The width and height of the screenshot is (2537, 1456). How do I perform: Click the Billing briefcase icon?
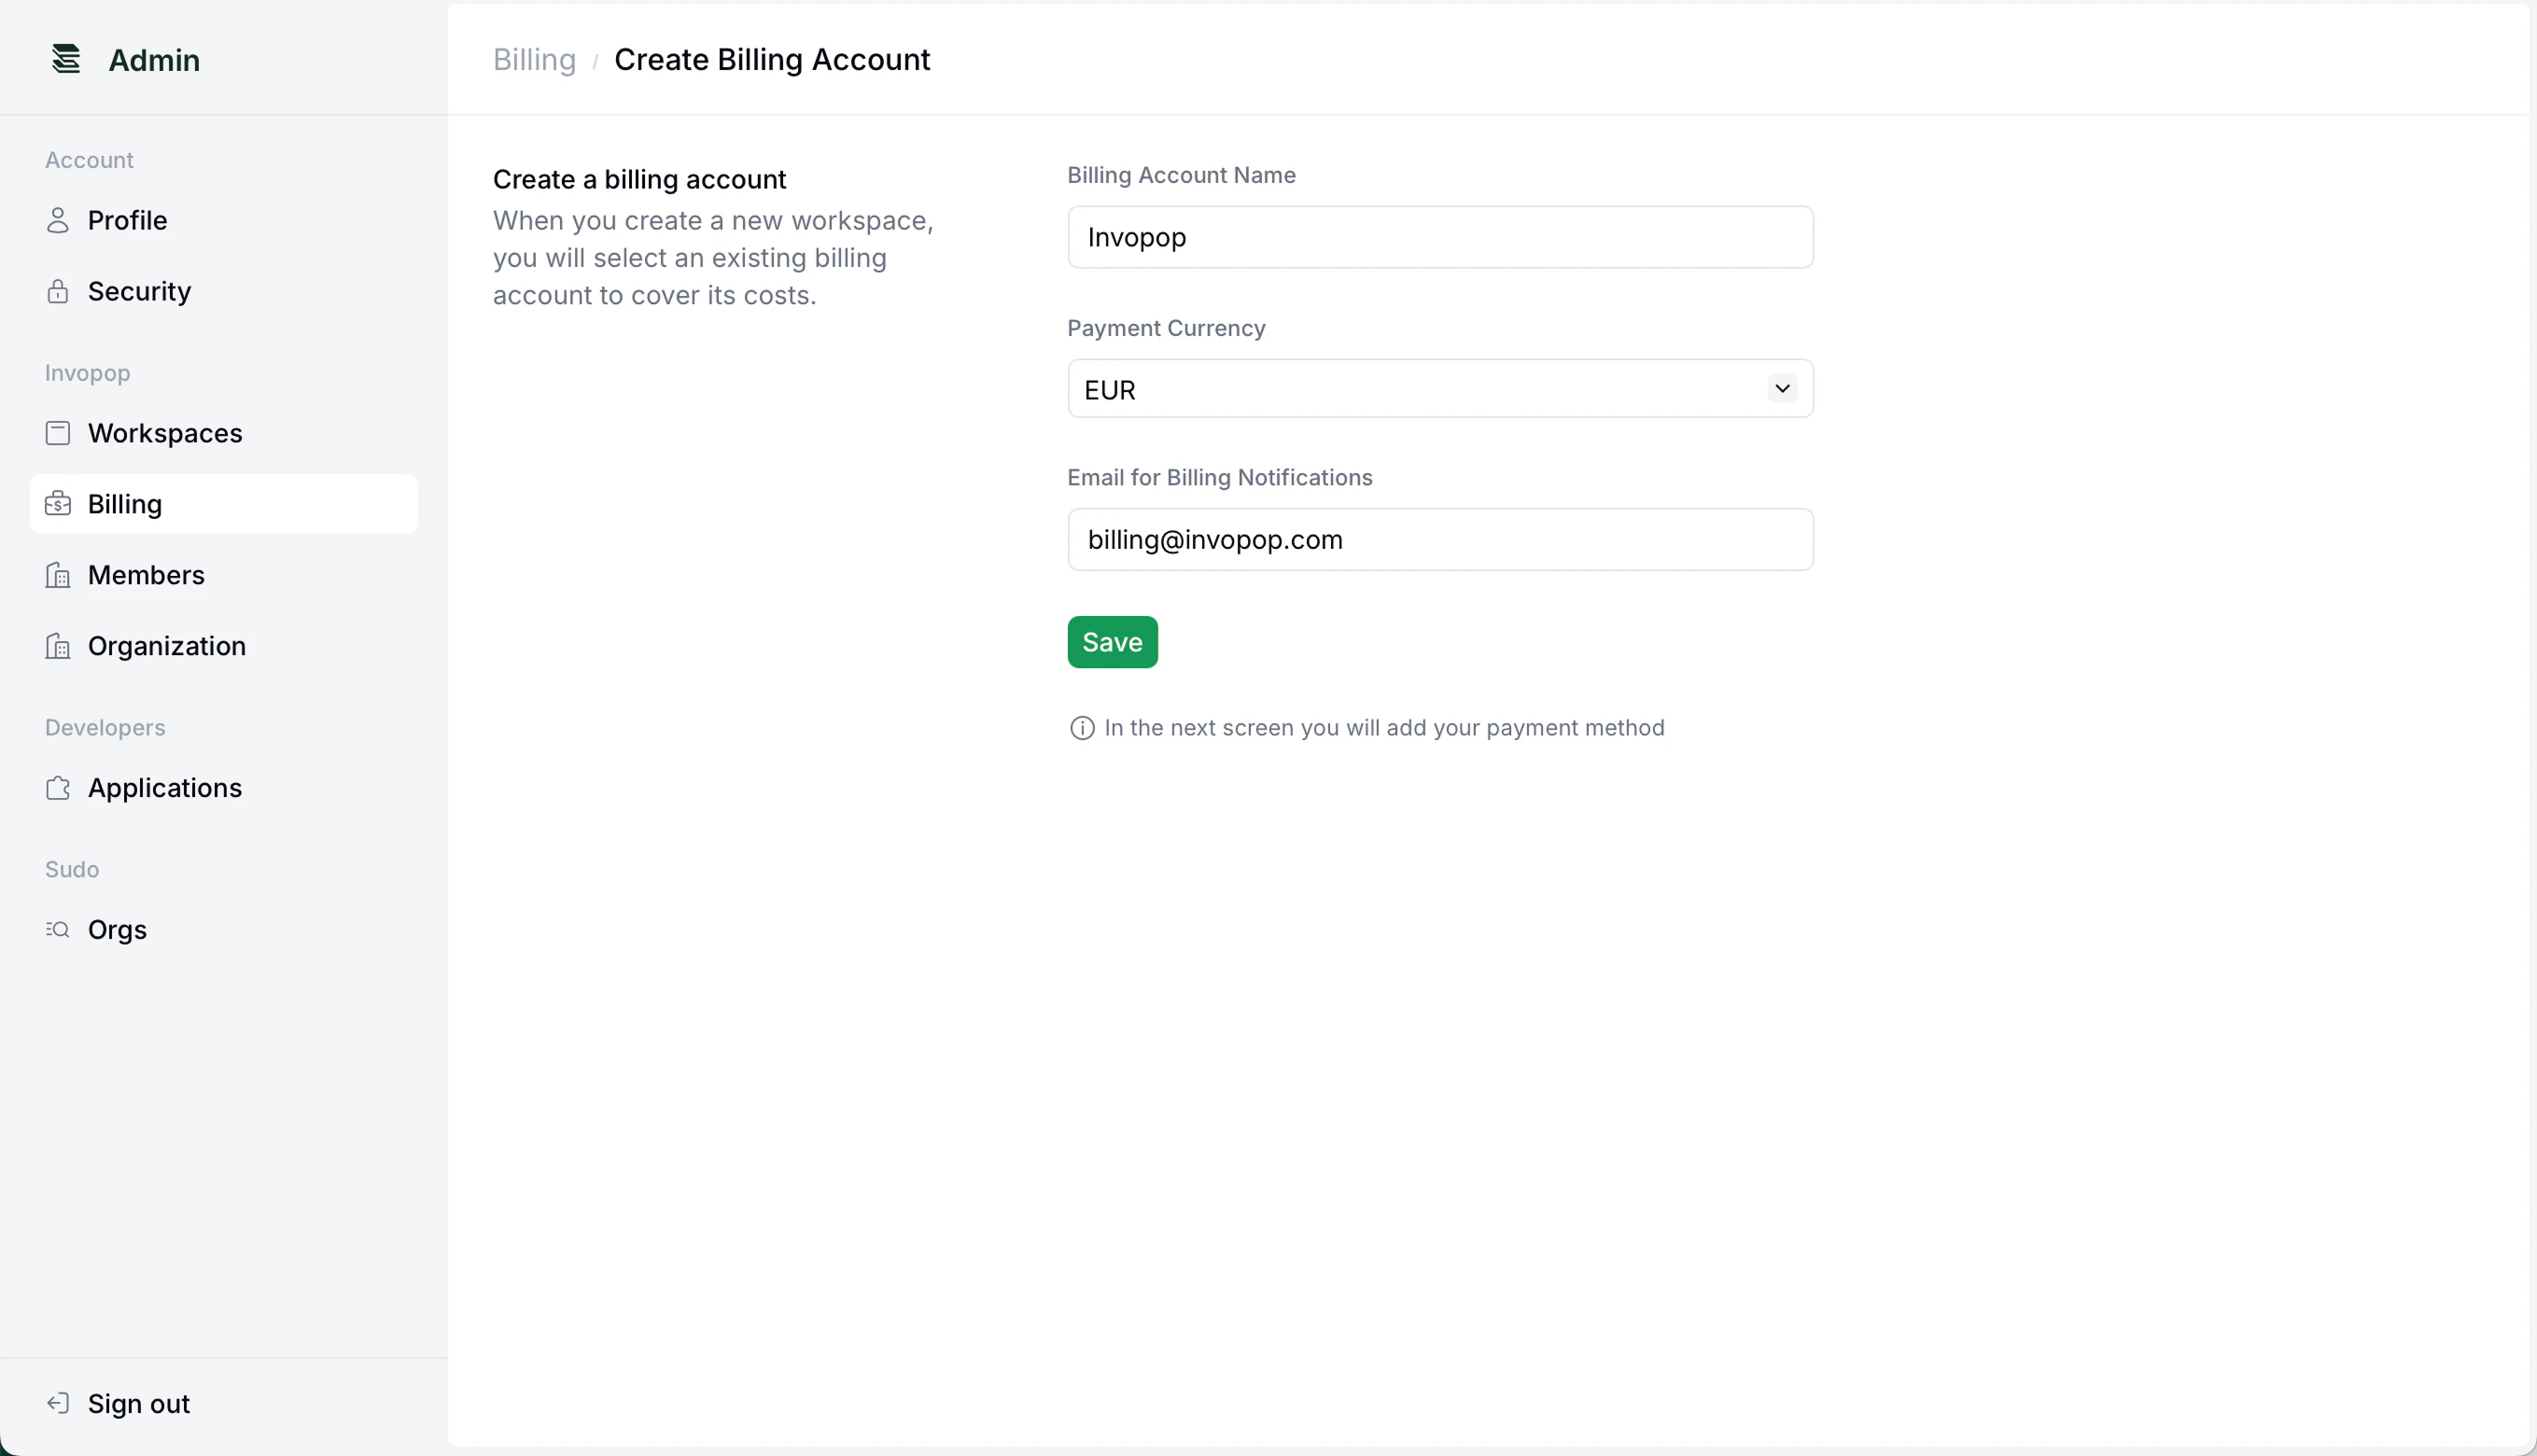58,504
